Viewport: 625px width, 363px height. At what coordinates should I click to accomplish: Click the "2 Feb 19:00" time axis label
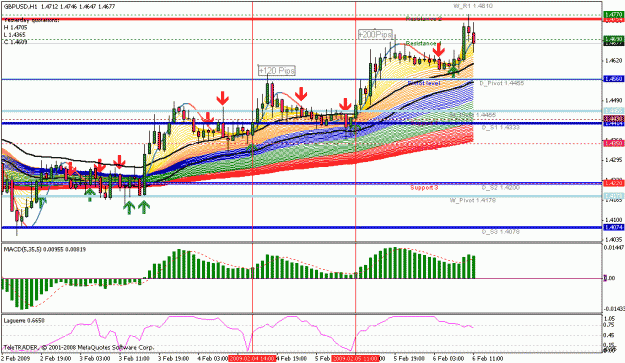55,359
